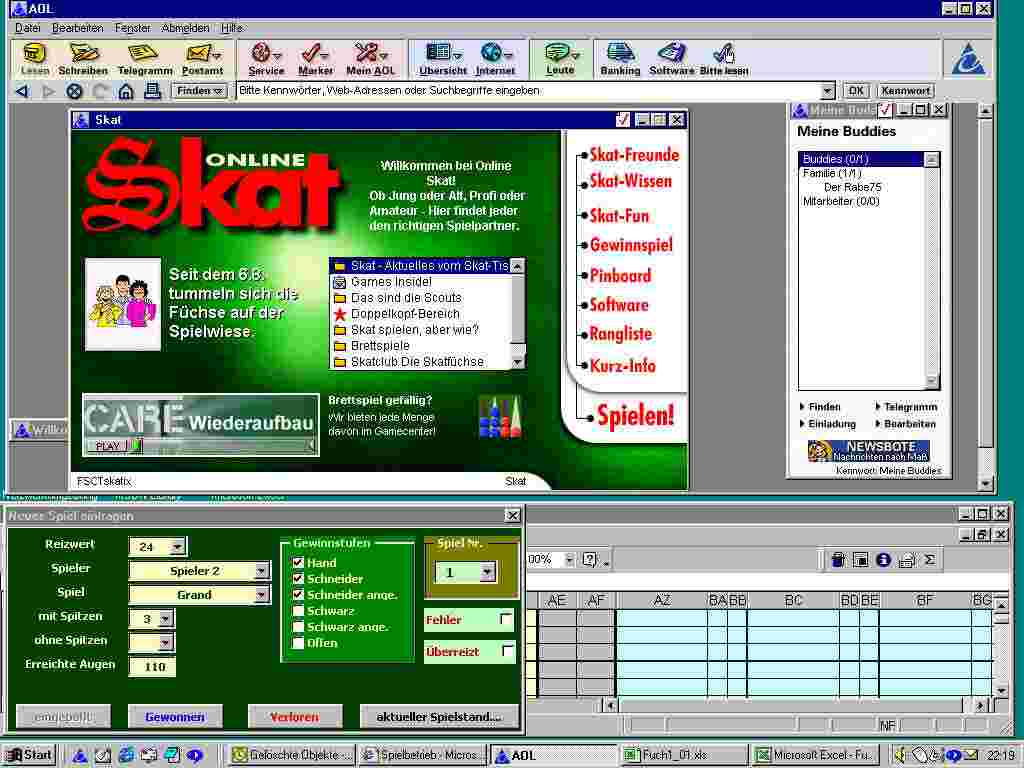Click the browser back arrow
The image size is (1024, 768).
pos(22,91)
